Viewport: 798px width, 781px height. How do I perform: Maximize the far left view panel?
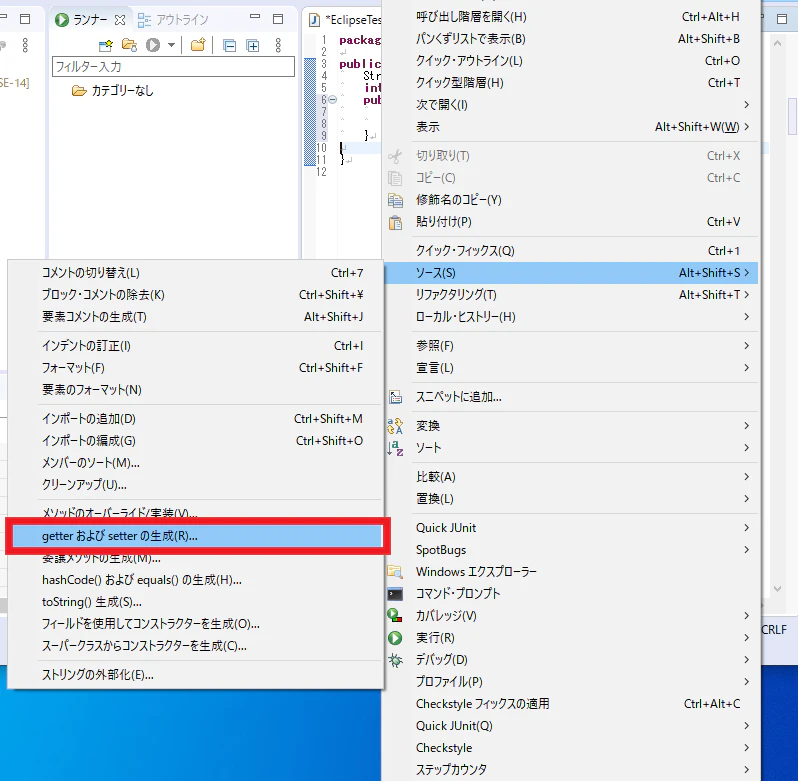25,19
